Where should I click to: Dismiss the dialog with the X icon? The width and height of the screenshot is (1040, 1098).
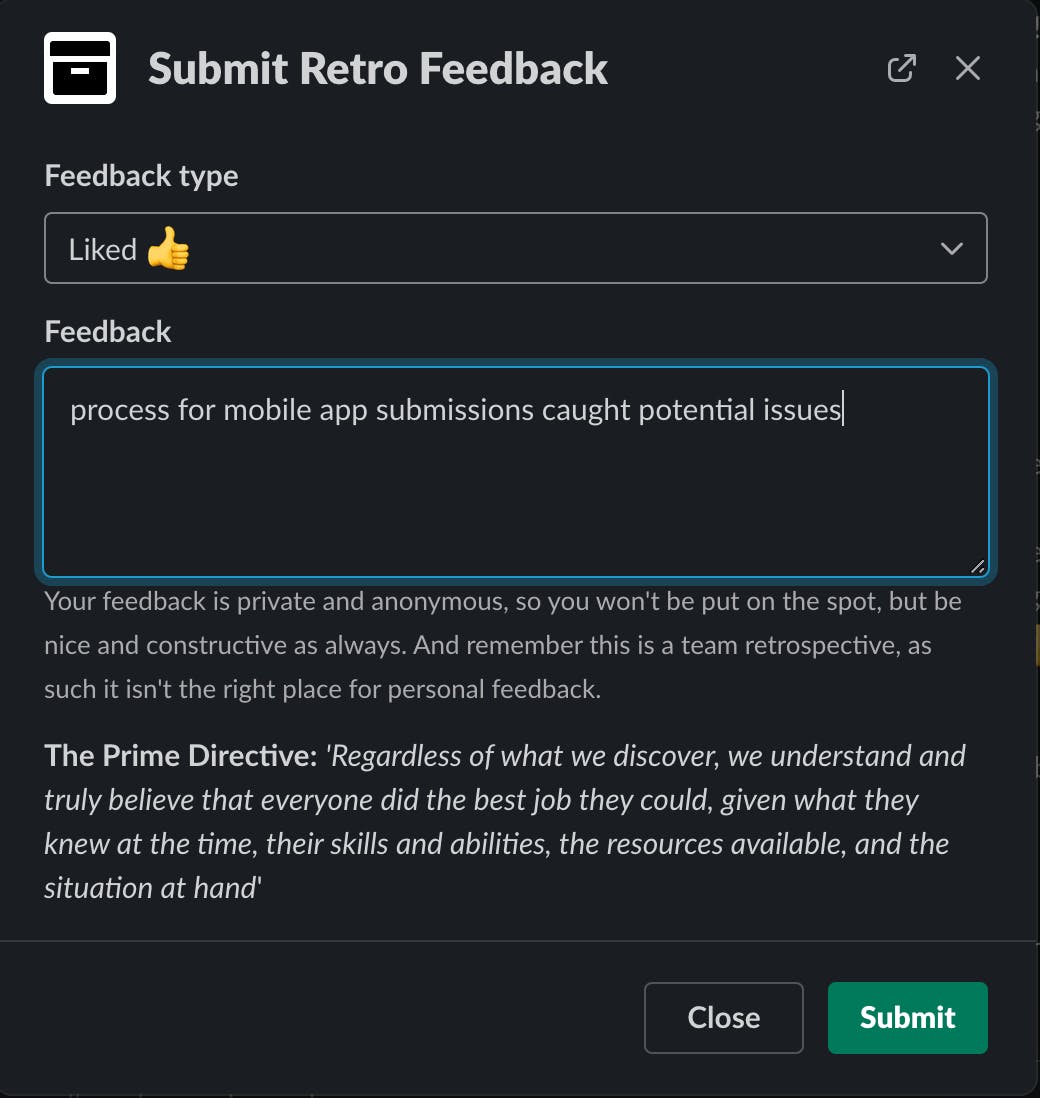pos(967,68)
